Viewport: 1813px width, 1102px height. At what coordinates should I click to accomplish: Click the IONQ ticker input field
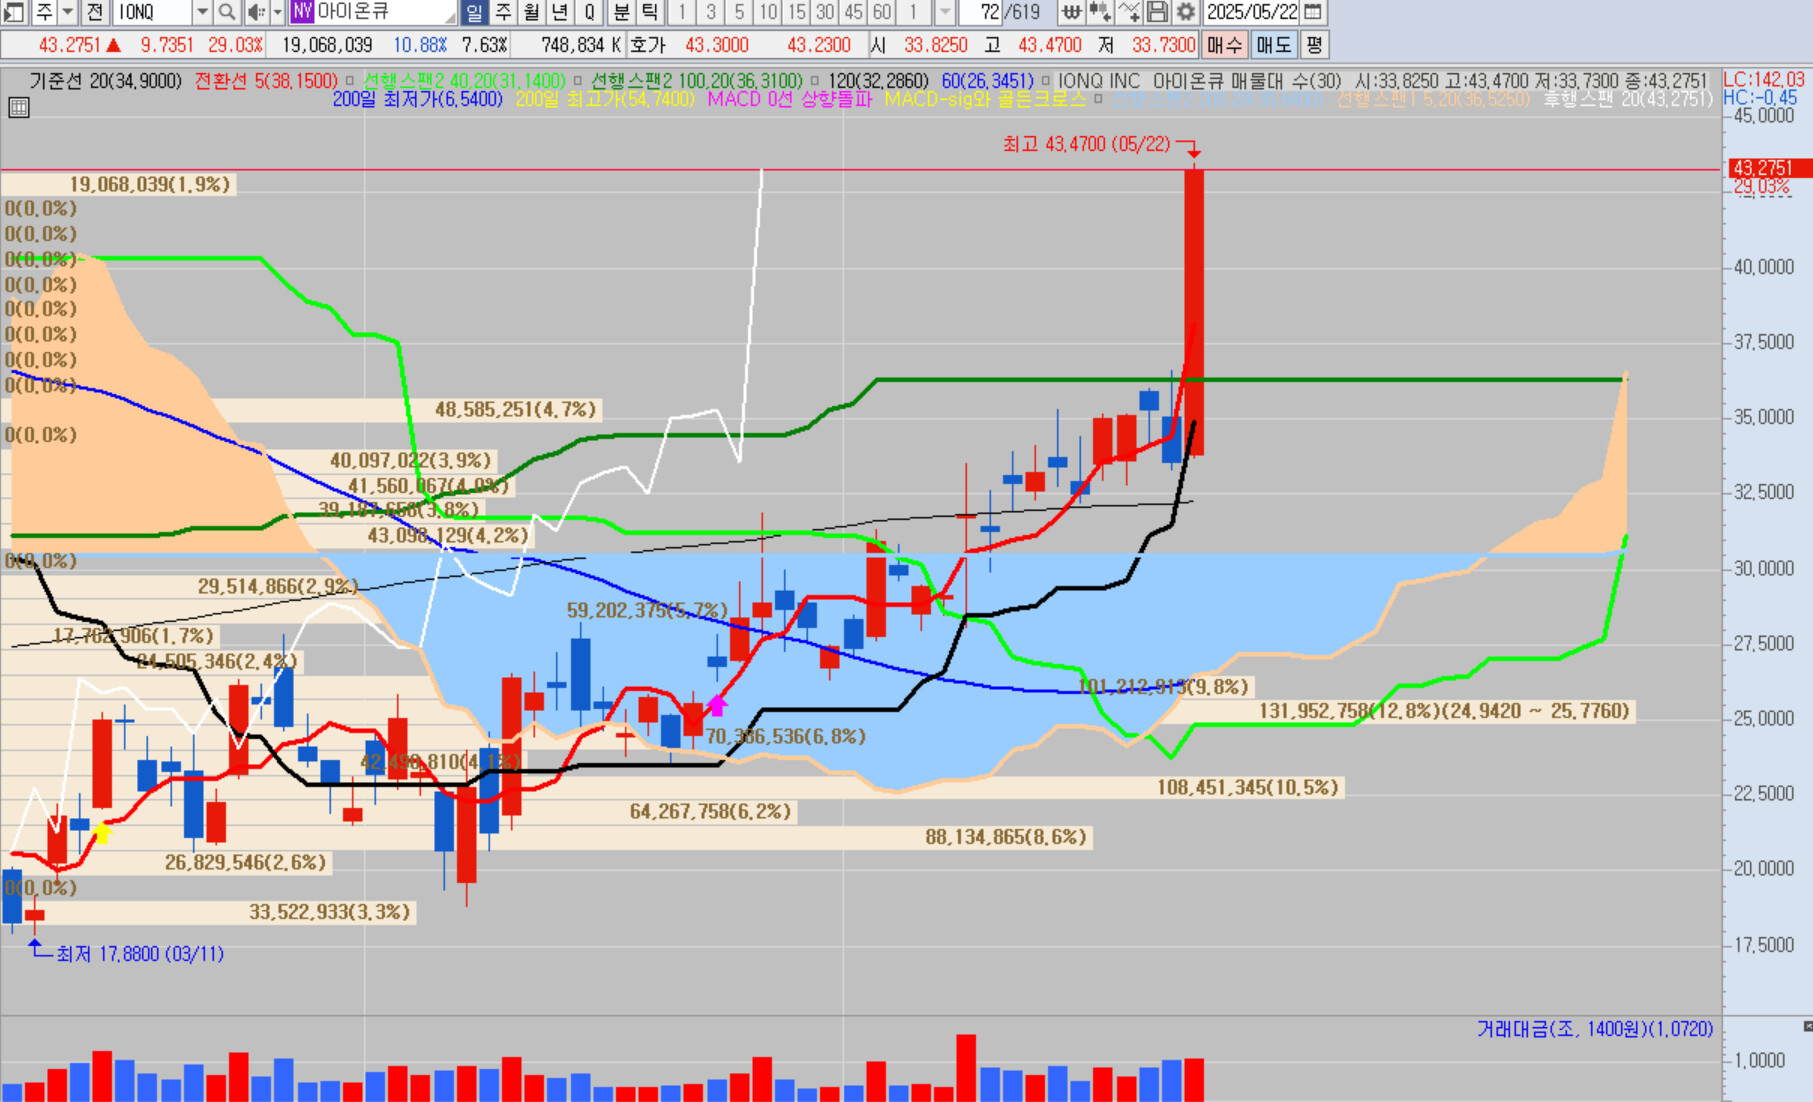[x=151, y=12]
